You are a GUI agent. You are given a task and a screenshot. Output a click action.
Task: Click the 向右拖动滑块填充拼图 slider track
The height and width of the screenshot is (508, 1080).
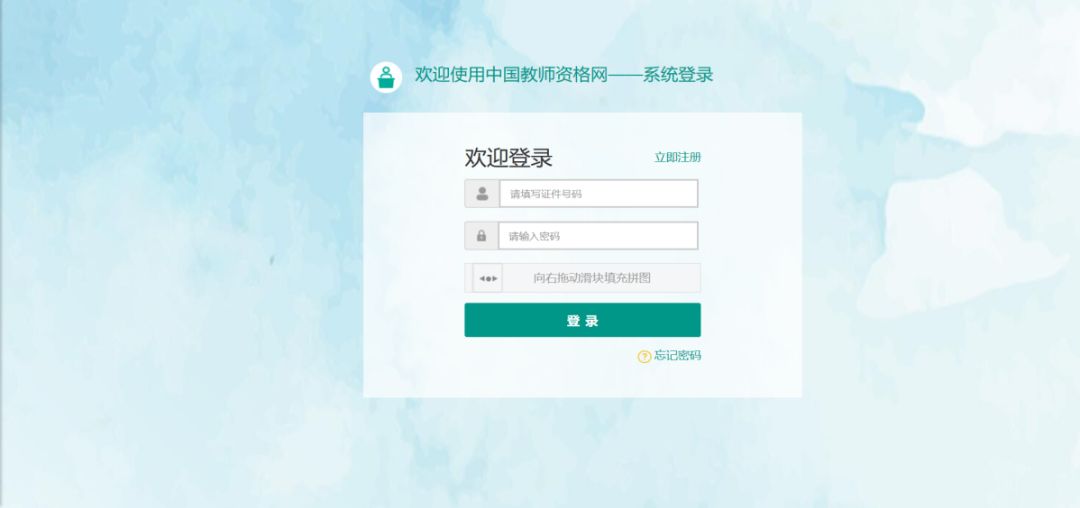pyautogui.click(x=583, y=278)
